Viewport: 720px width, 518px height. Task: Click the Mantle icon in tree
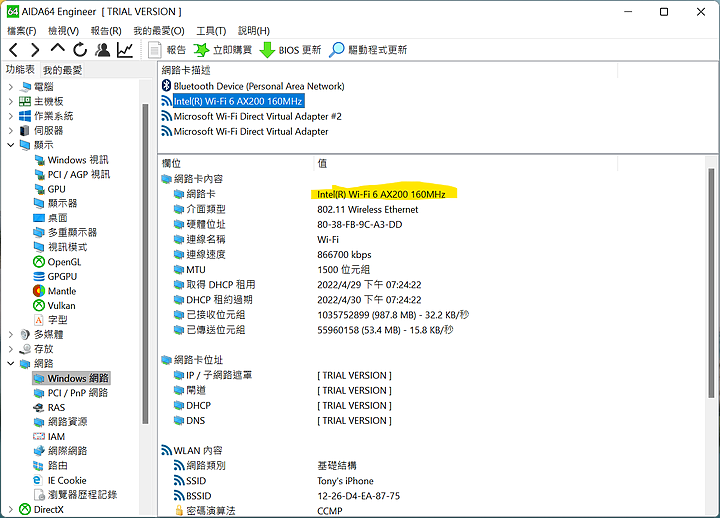point(39,291)
